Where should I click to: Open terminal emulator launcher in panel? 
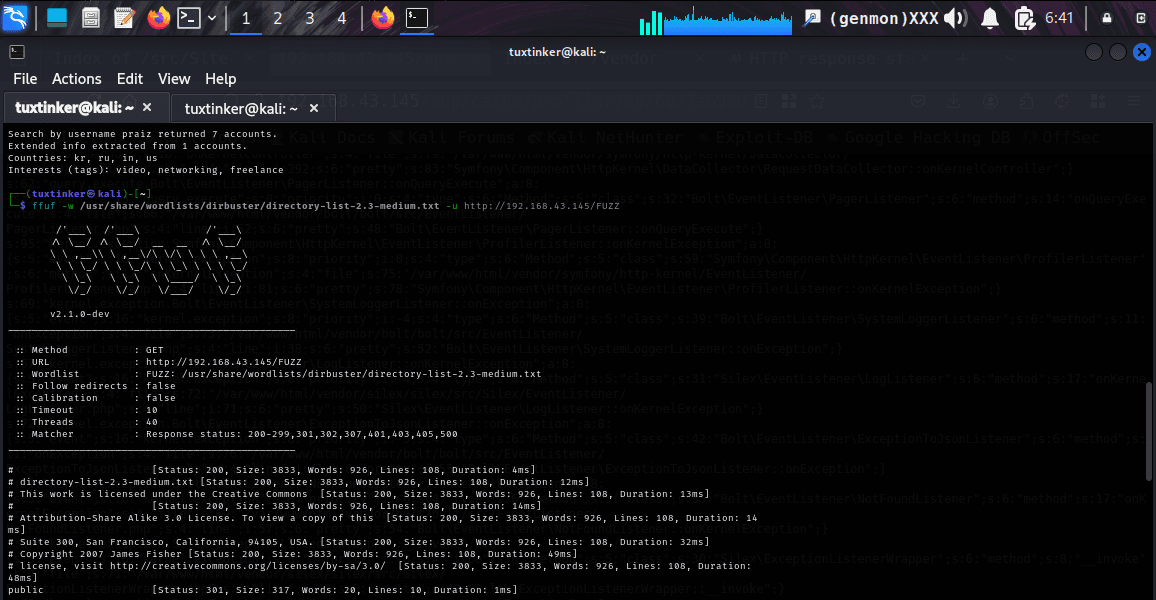188,17
